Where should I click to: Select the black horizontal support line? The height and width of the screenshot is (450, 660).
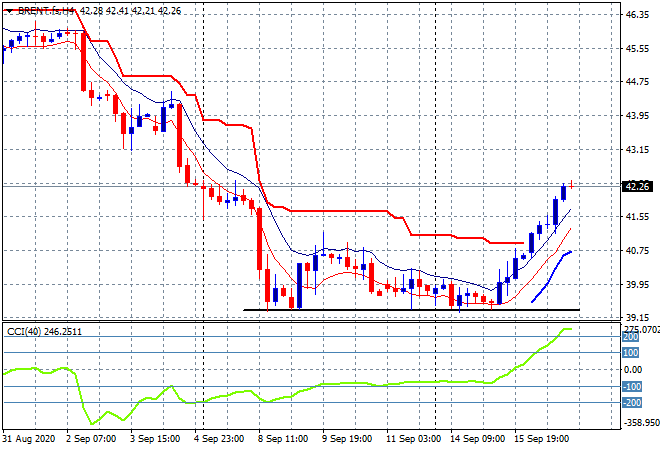tap(412, 310)
